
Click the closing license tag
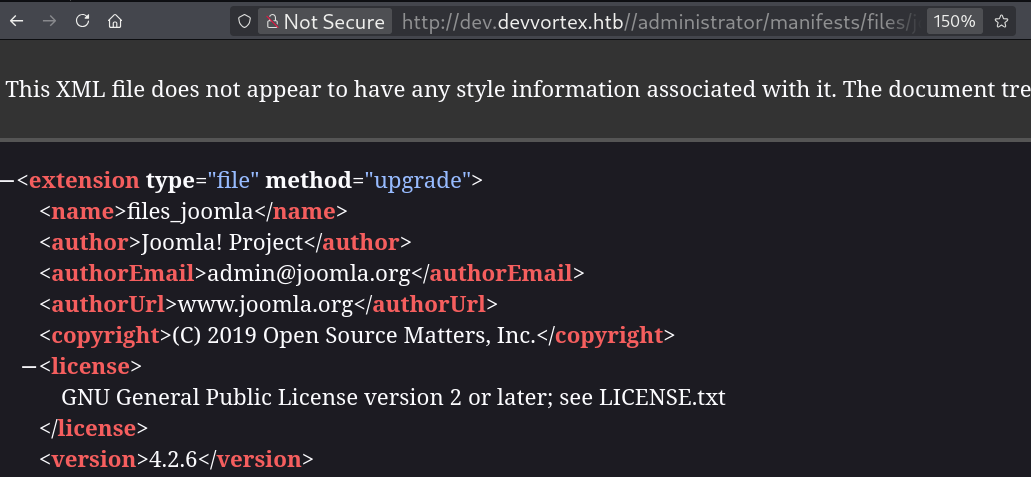coord(93,428)
